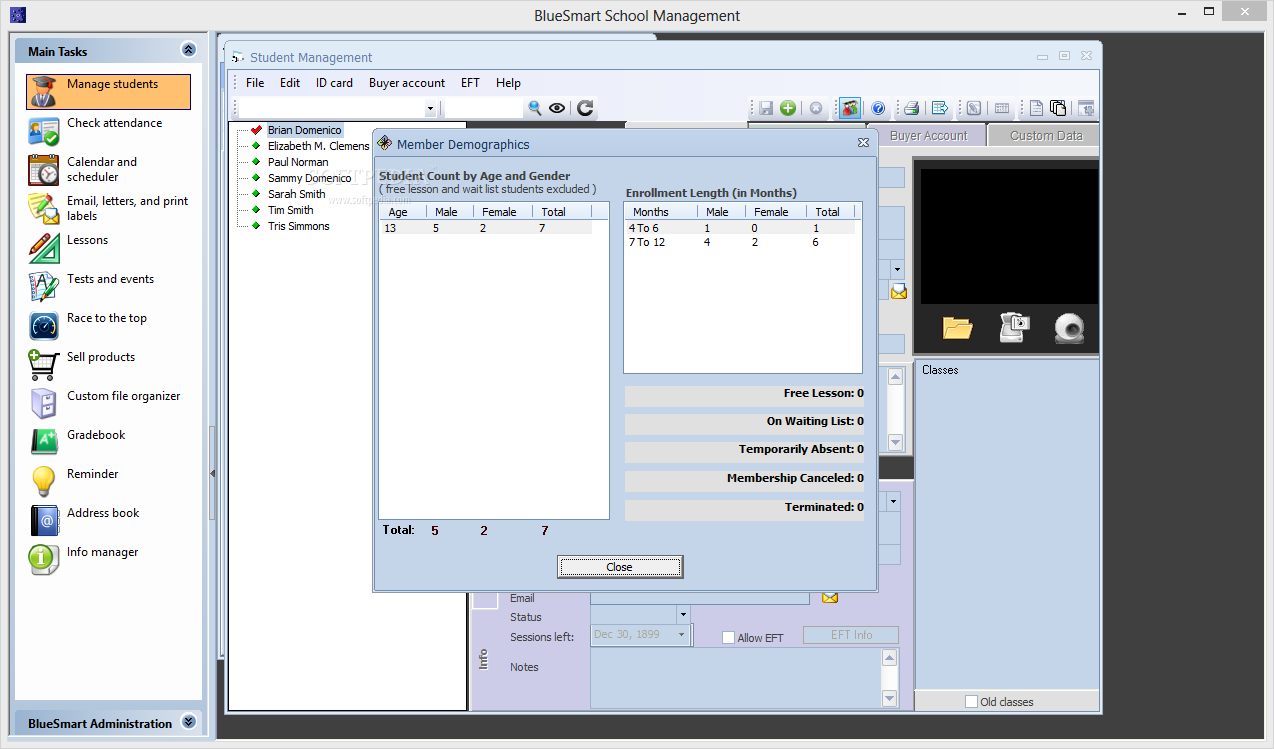This screenshot has width=1274, height=749.
Task: Click the magnifier search icon in toolbar
Action: click(x=535, y=108)
